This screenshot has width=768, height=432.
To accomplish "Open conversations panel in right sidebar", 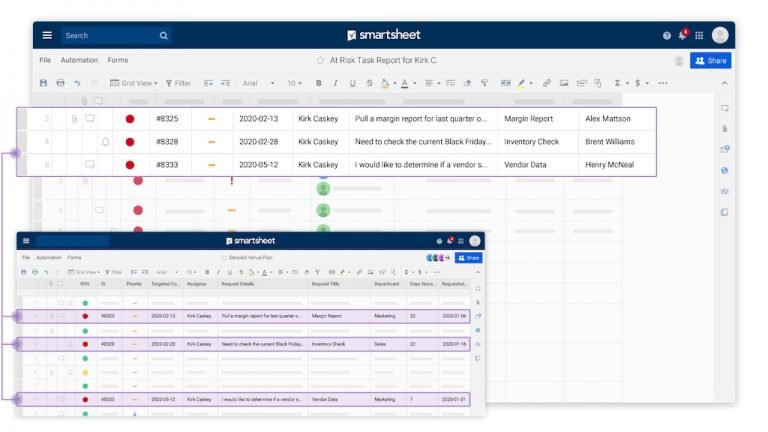I will 724,108.
